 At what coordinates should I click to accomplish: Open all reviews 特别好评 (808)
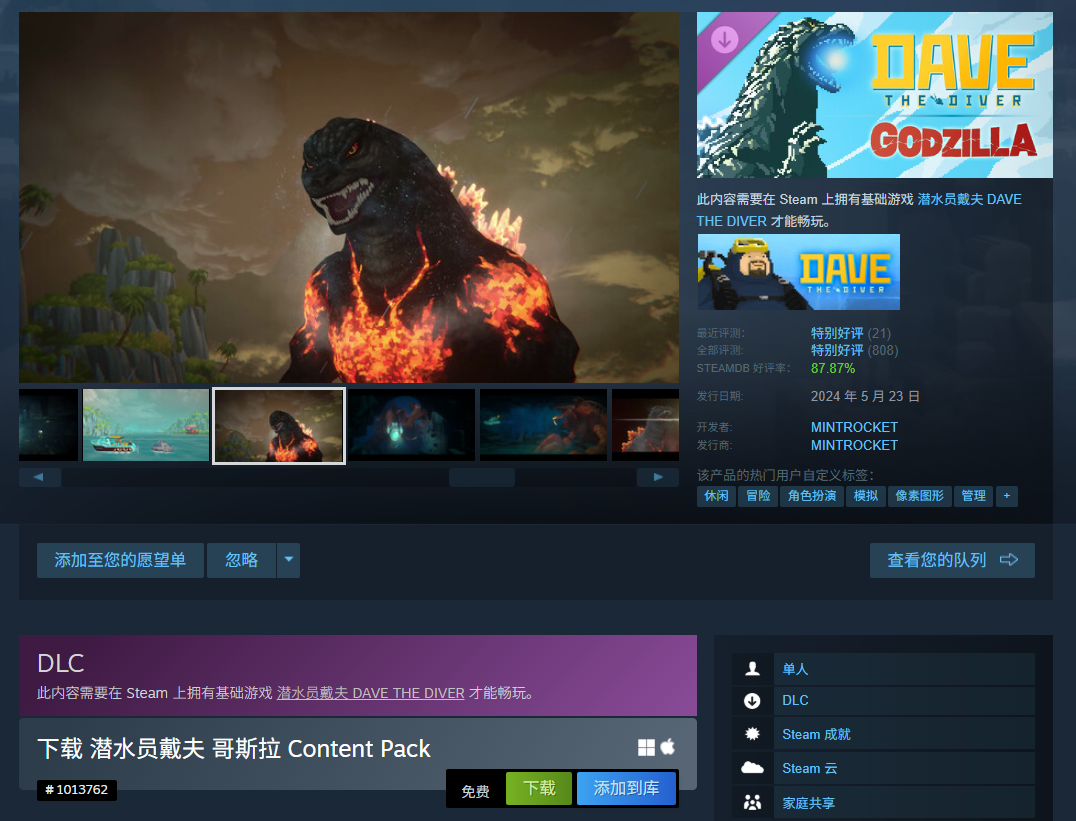pos(854,350)
